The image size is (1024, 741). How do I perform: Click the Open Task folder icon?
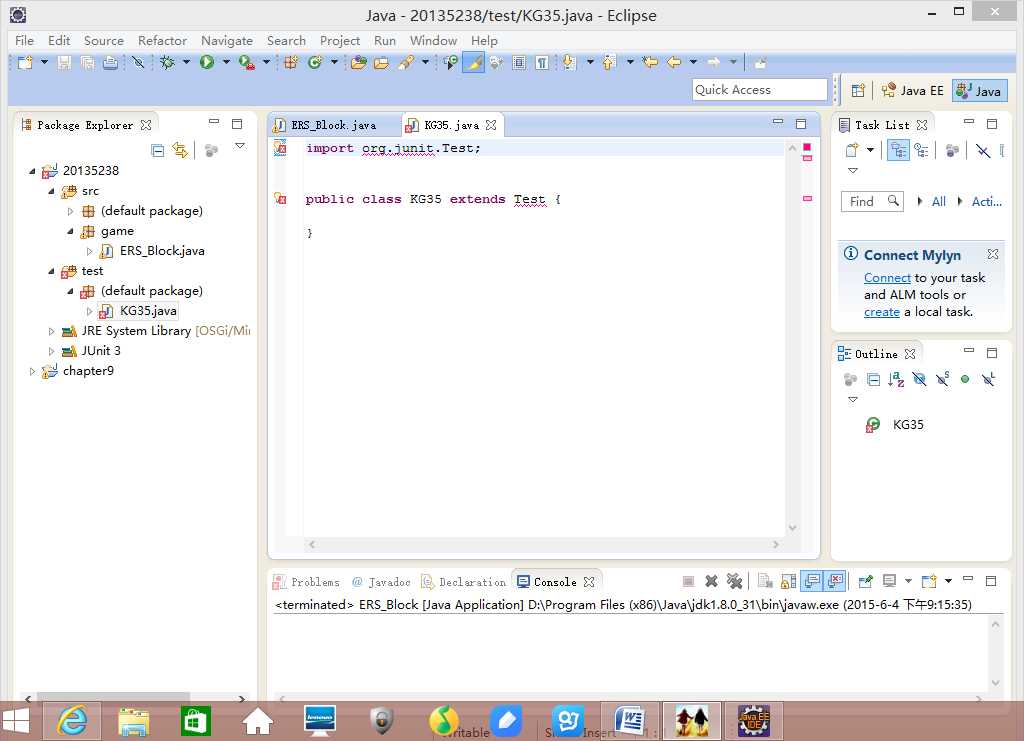(x=381, y=63)
